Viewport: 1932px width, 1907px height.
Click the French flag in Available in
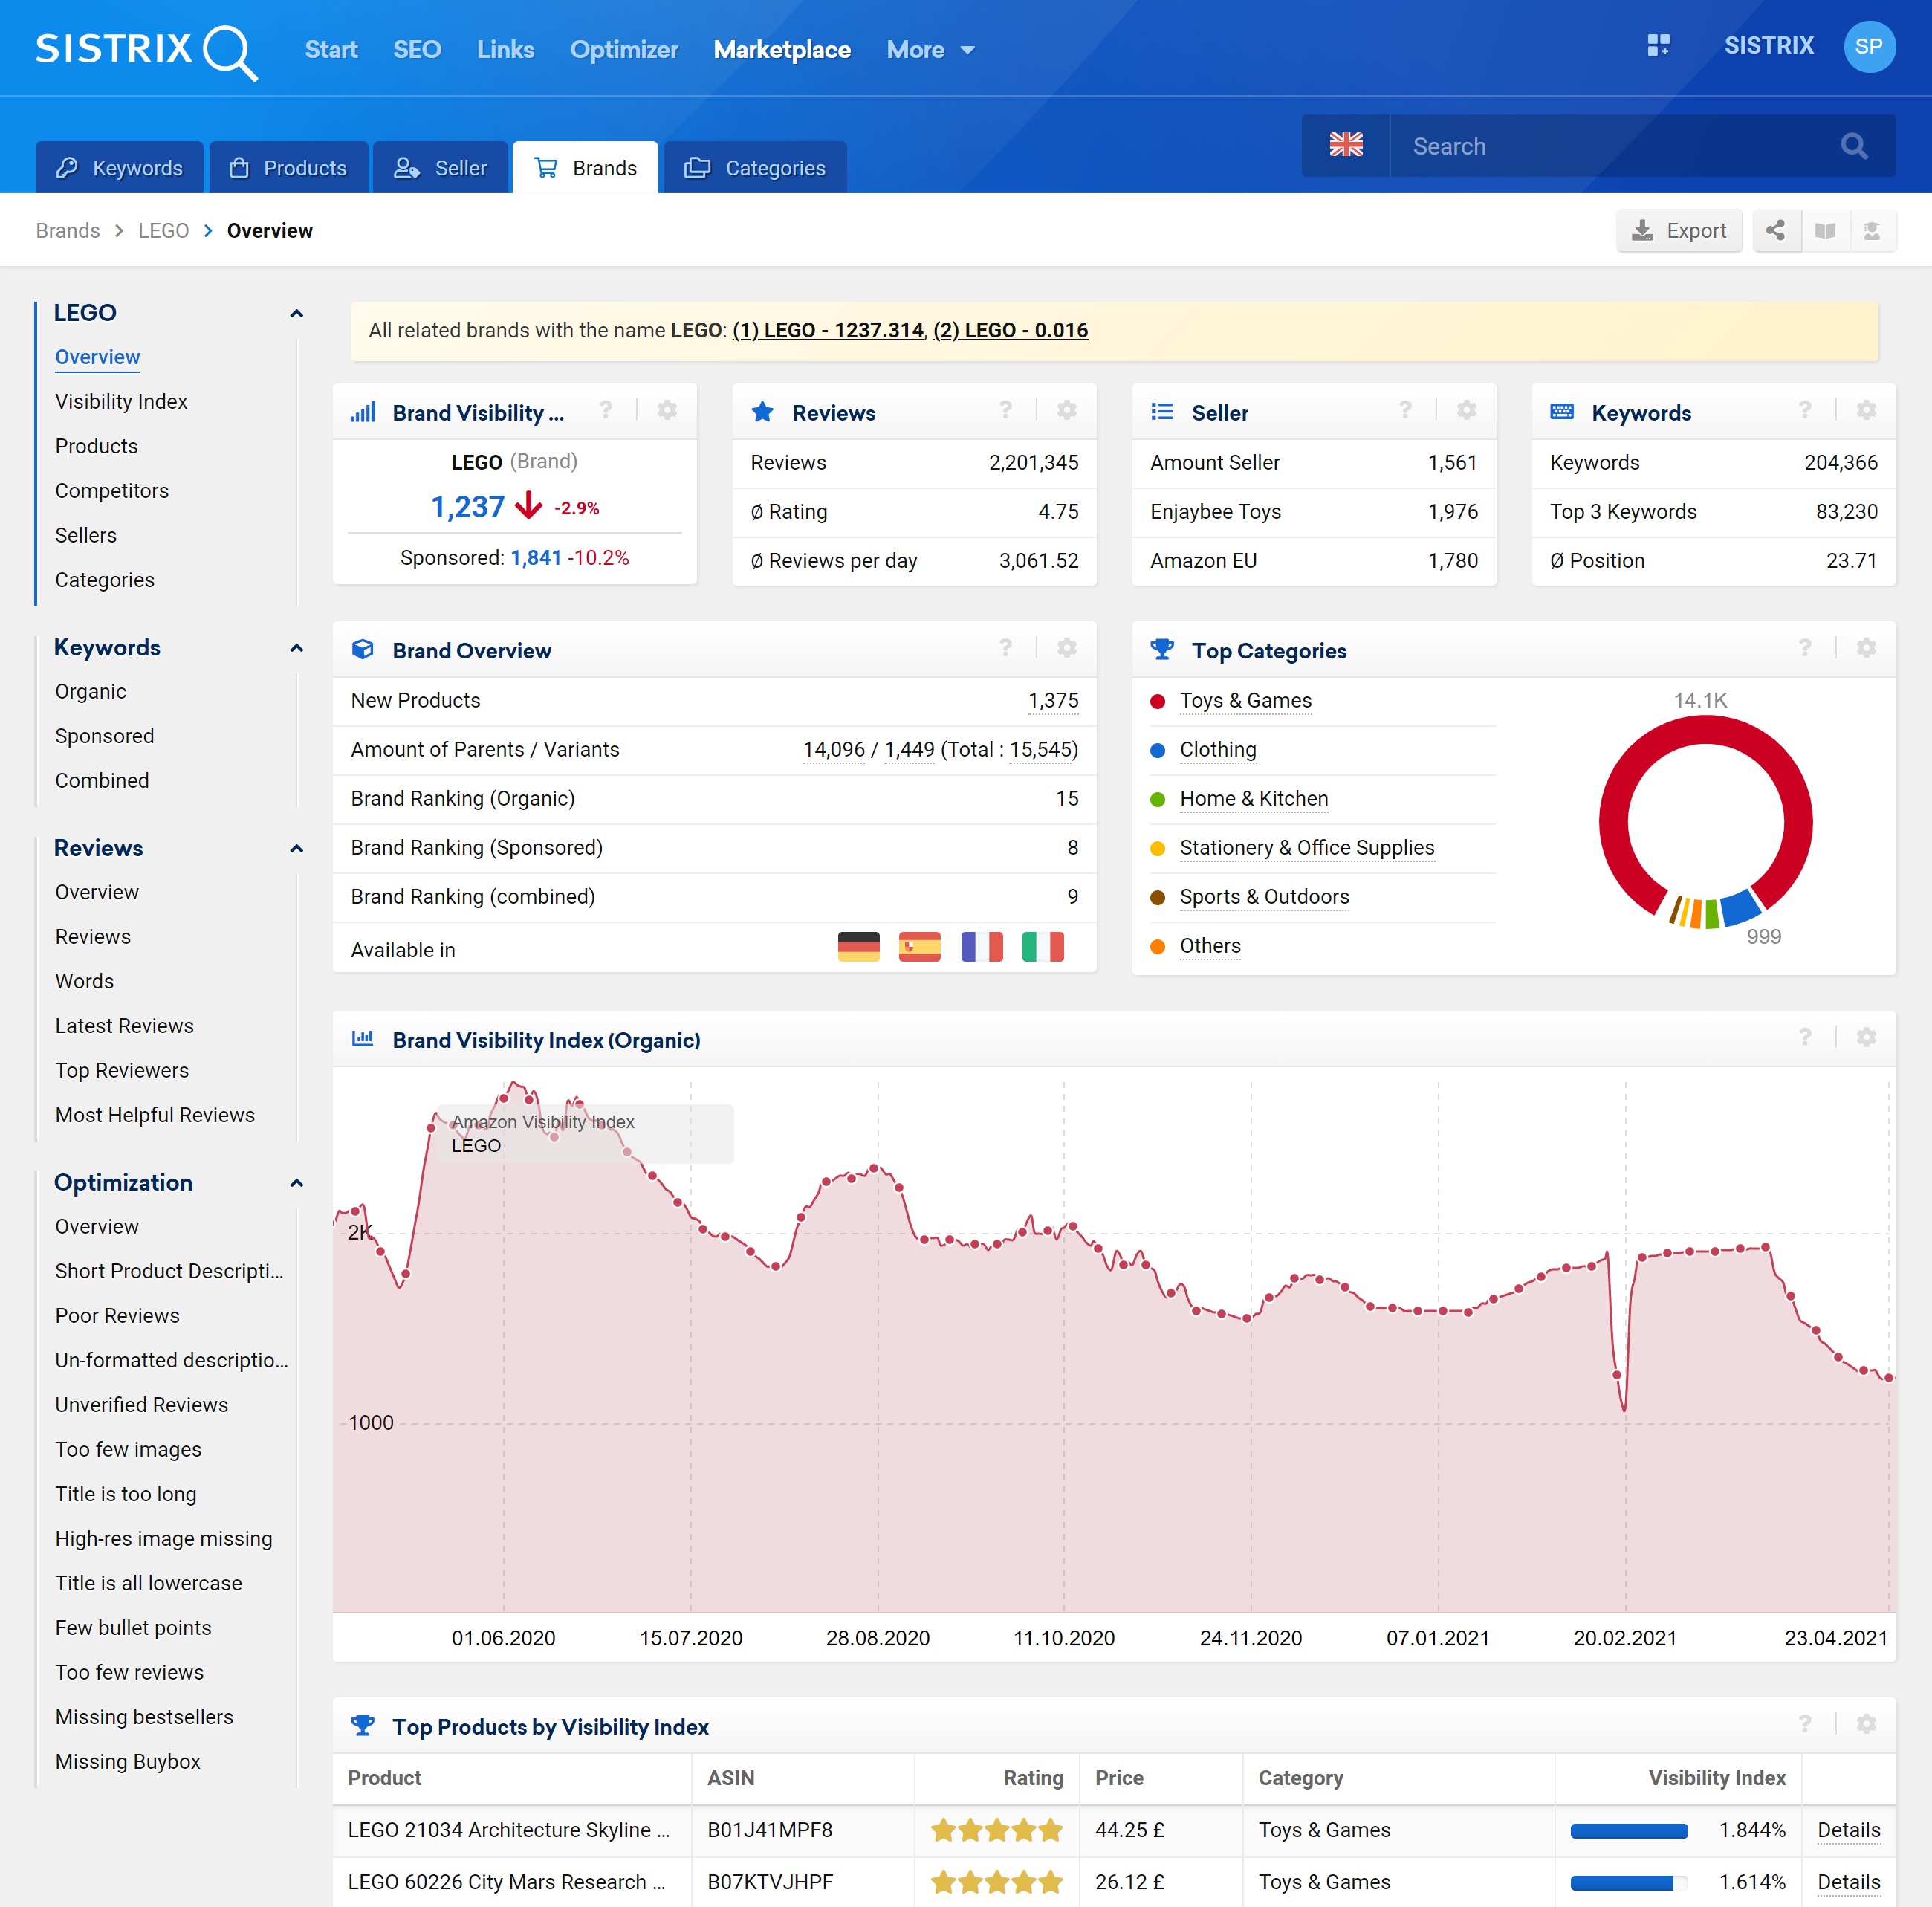tap(982, 947)
